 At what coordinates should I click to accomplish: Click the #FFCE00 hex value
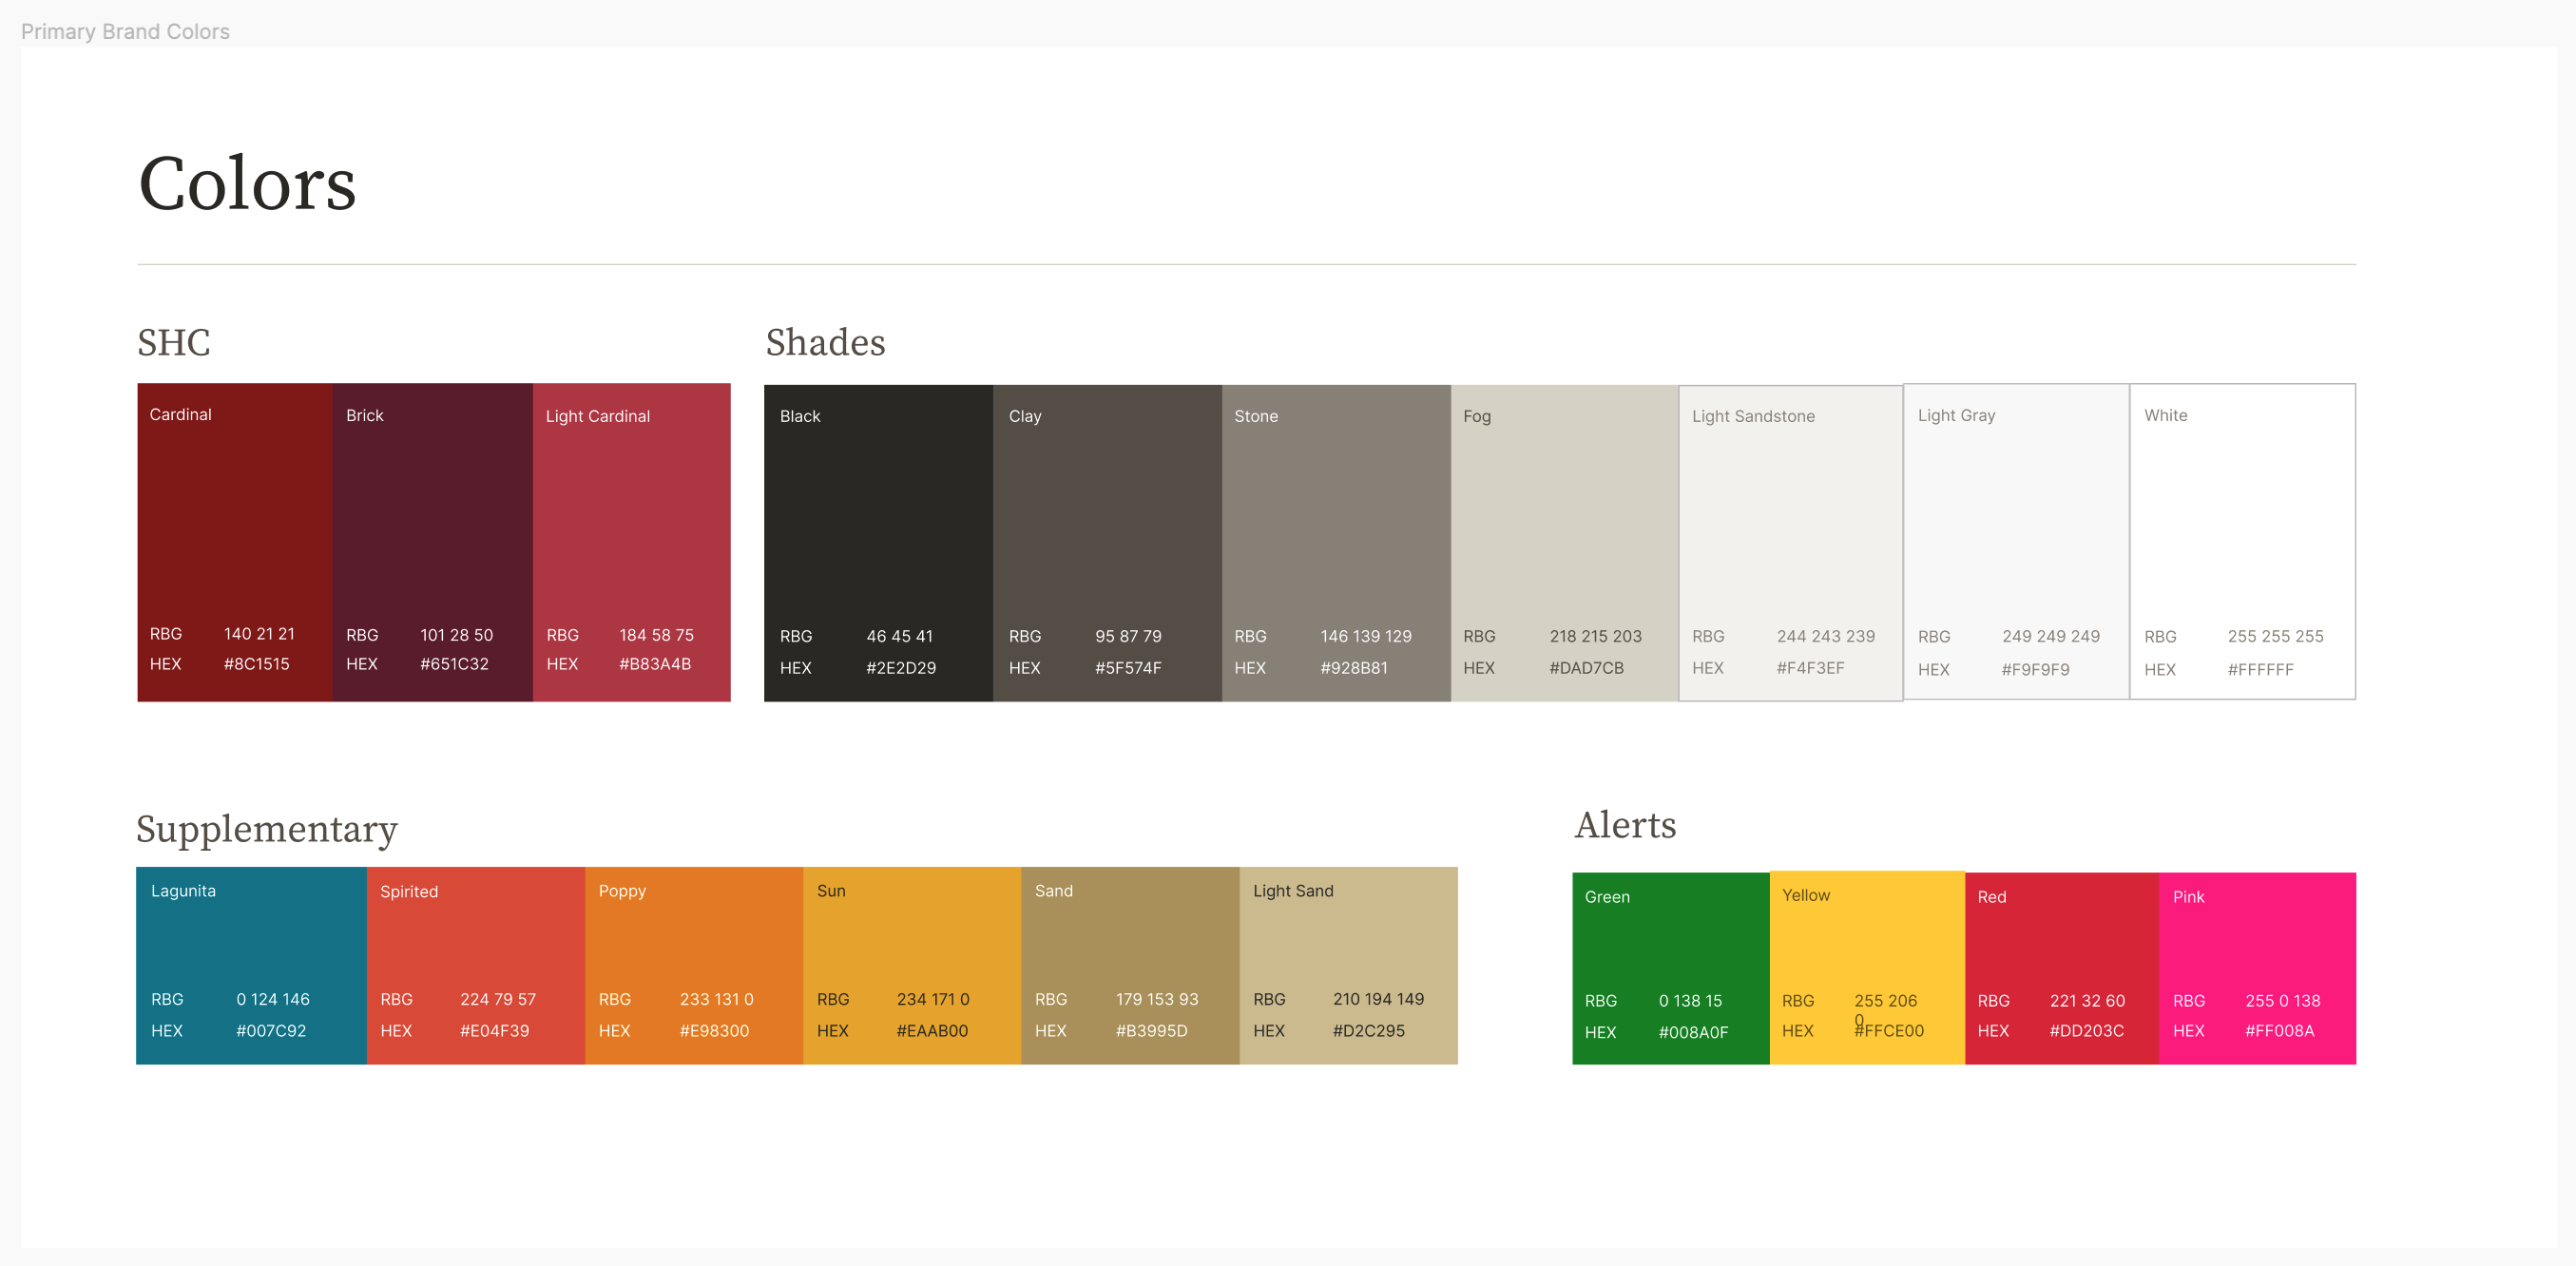[1889, 1031]
